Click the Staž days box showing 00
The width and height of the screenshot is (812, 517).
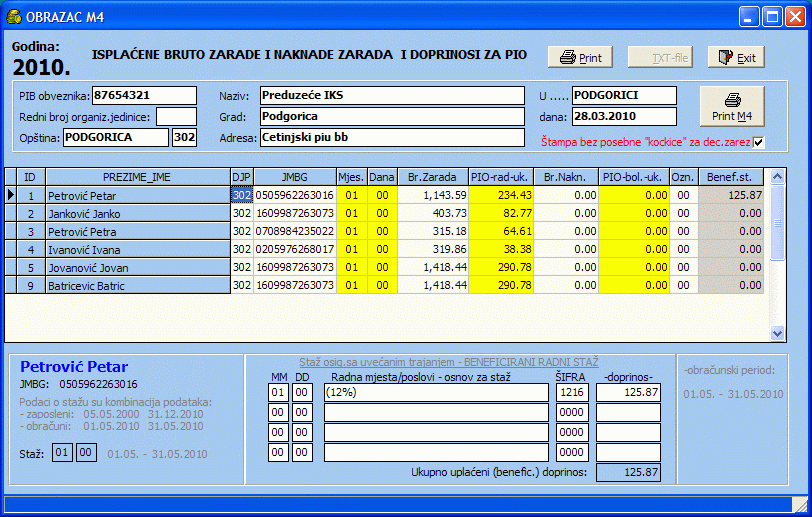tap(86, 453)
